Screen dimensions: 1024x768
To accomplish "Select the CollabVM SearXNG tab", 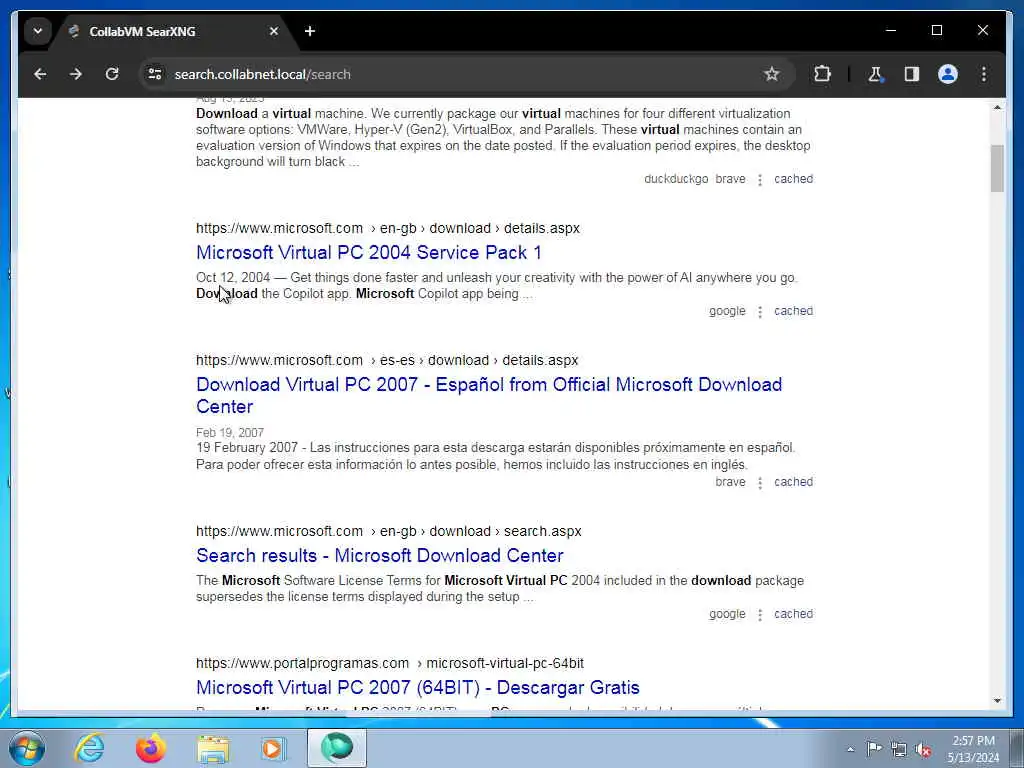I will click(175, 31).
